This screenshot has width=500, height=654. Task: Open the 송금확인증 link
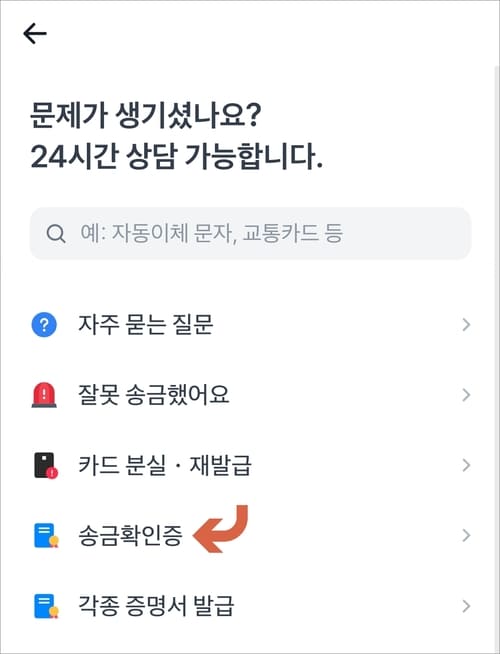pyautogui.click(x=250, y=536)
